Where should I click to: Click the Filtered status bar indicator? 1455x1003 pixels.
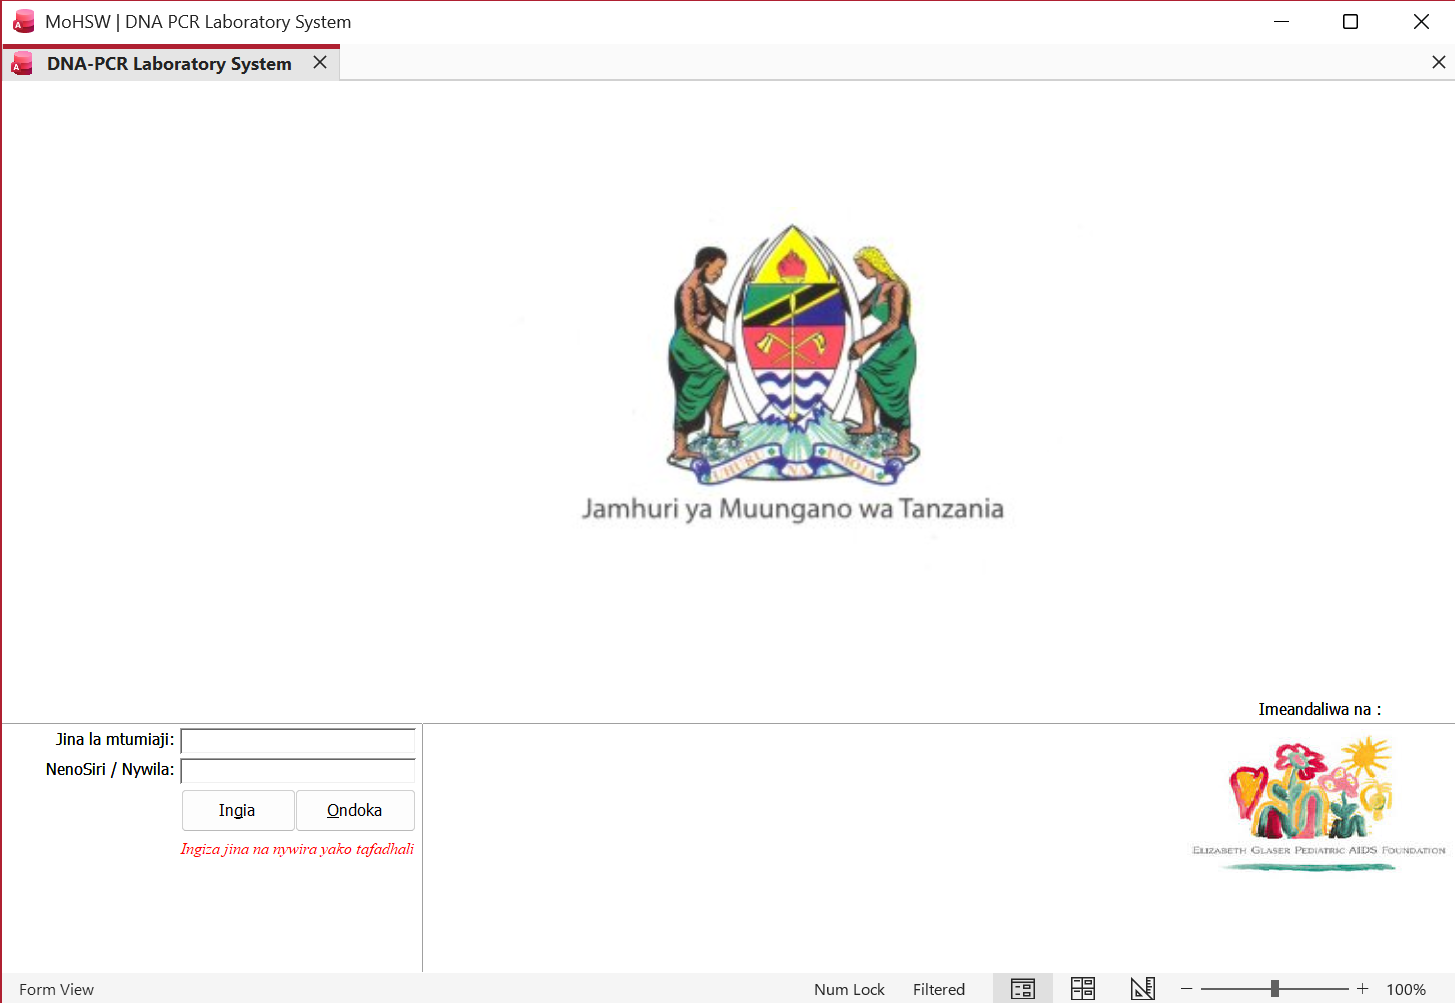pyautogui.click(x=939, y=989)
